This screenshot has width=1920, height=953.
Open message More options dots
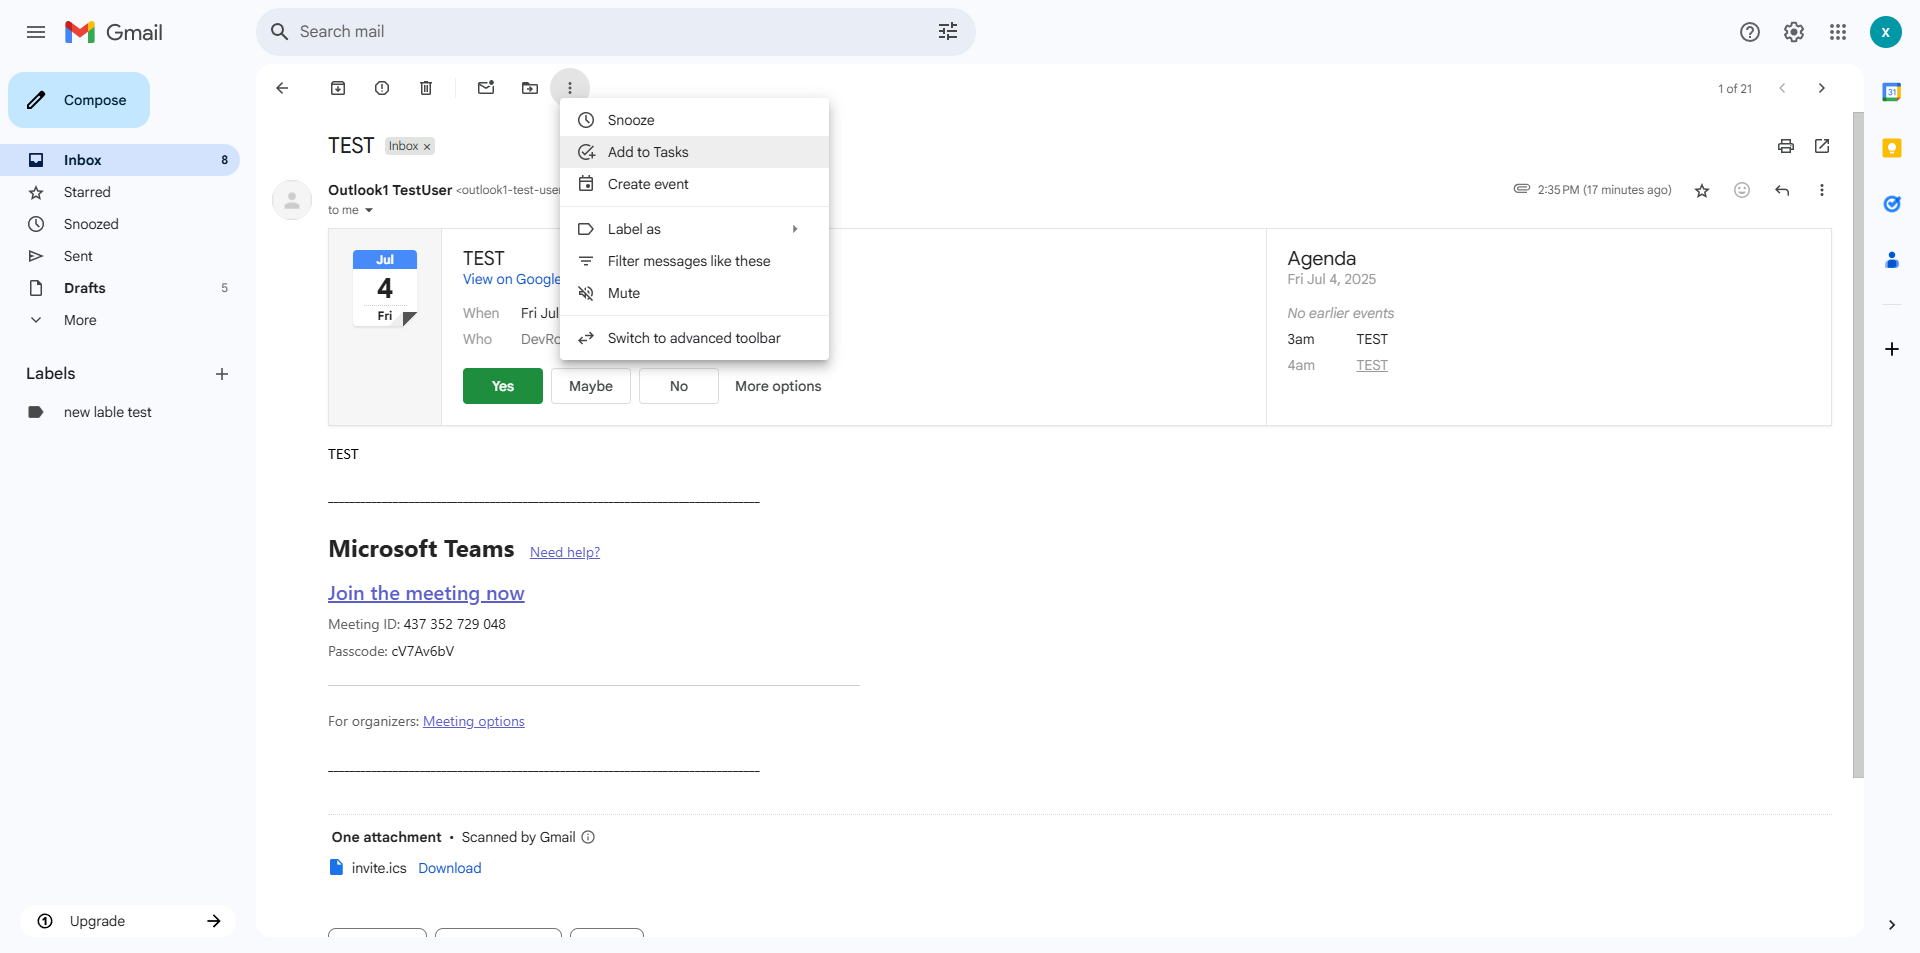(1822, 190)
